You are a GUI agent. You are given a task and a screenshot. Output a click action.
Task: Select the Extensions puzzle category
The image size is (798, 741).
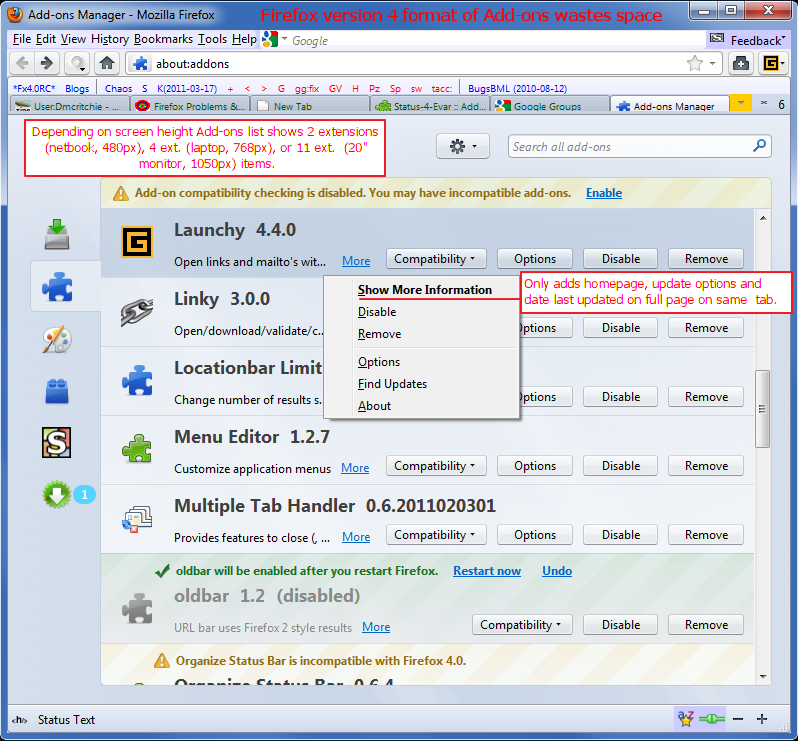click(x=57, y=286)
